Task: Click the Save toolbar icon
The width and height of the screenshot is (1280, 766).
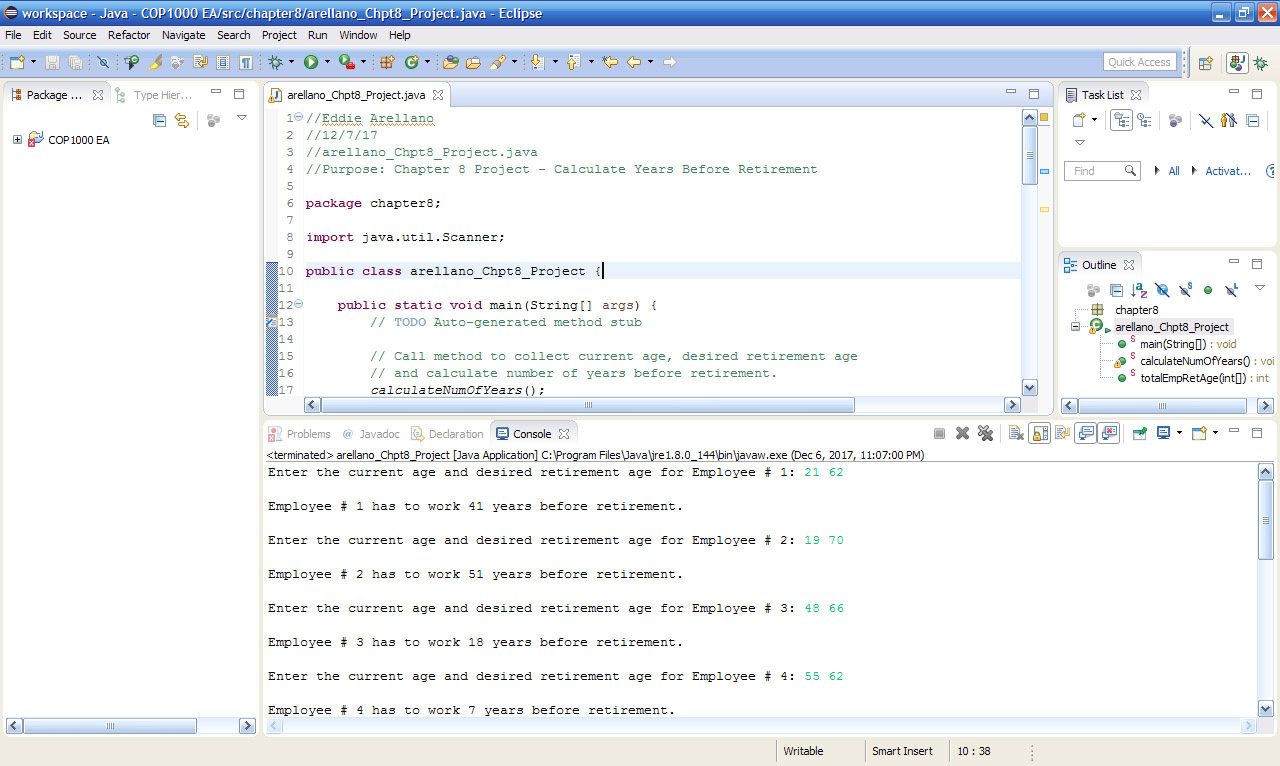Action: pos(52,62)
